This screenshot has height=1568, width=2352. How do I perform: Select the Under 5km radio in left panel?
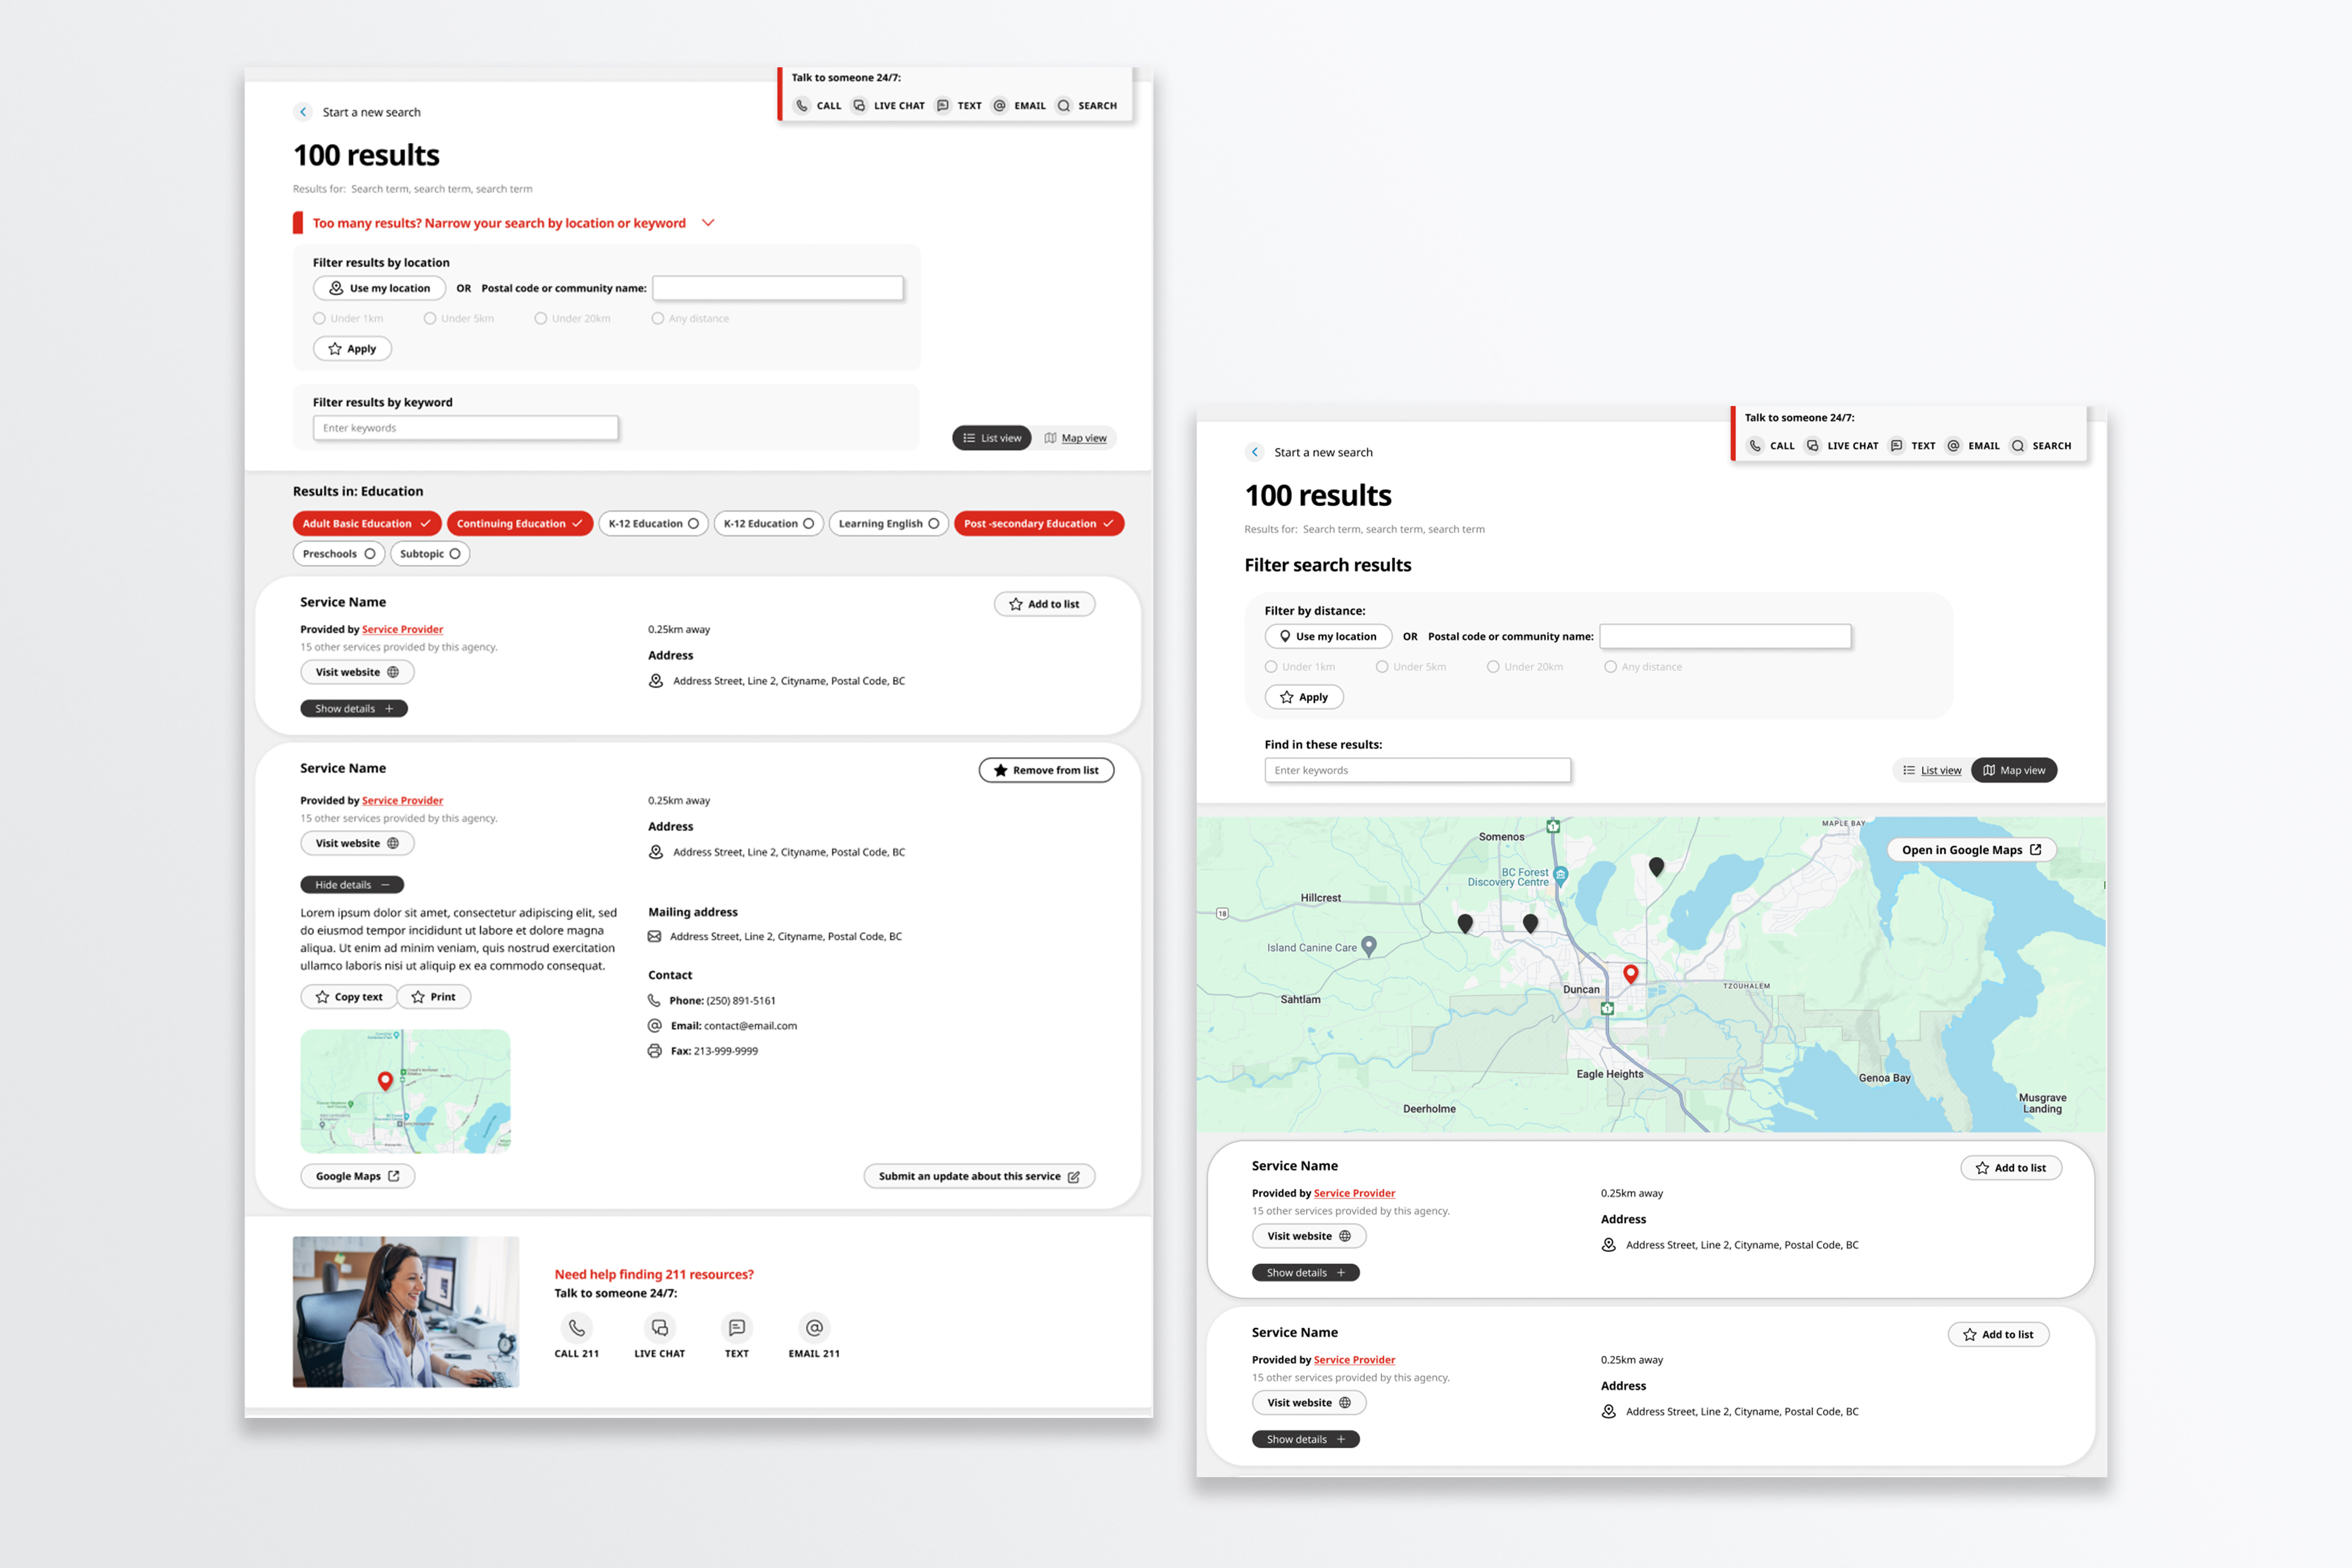[x=430, y=319]
